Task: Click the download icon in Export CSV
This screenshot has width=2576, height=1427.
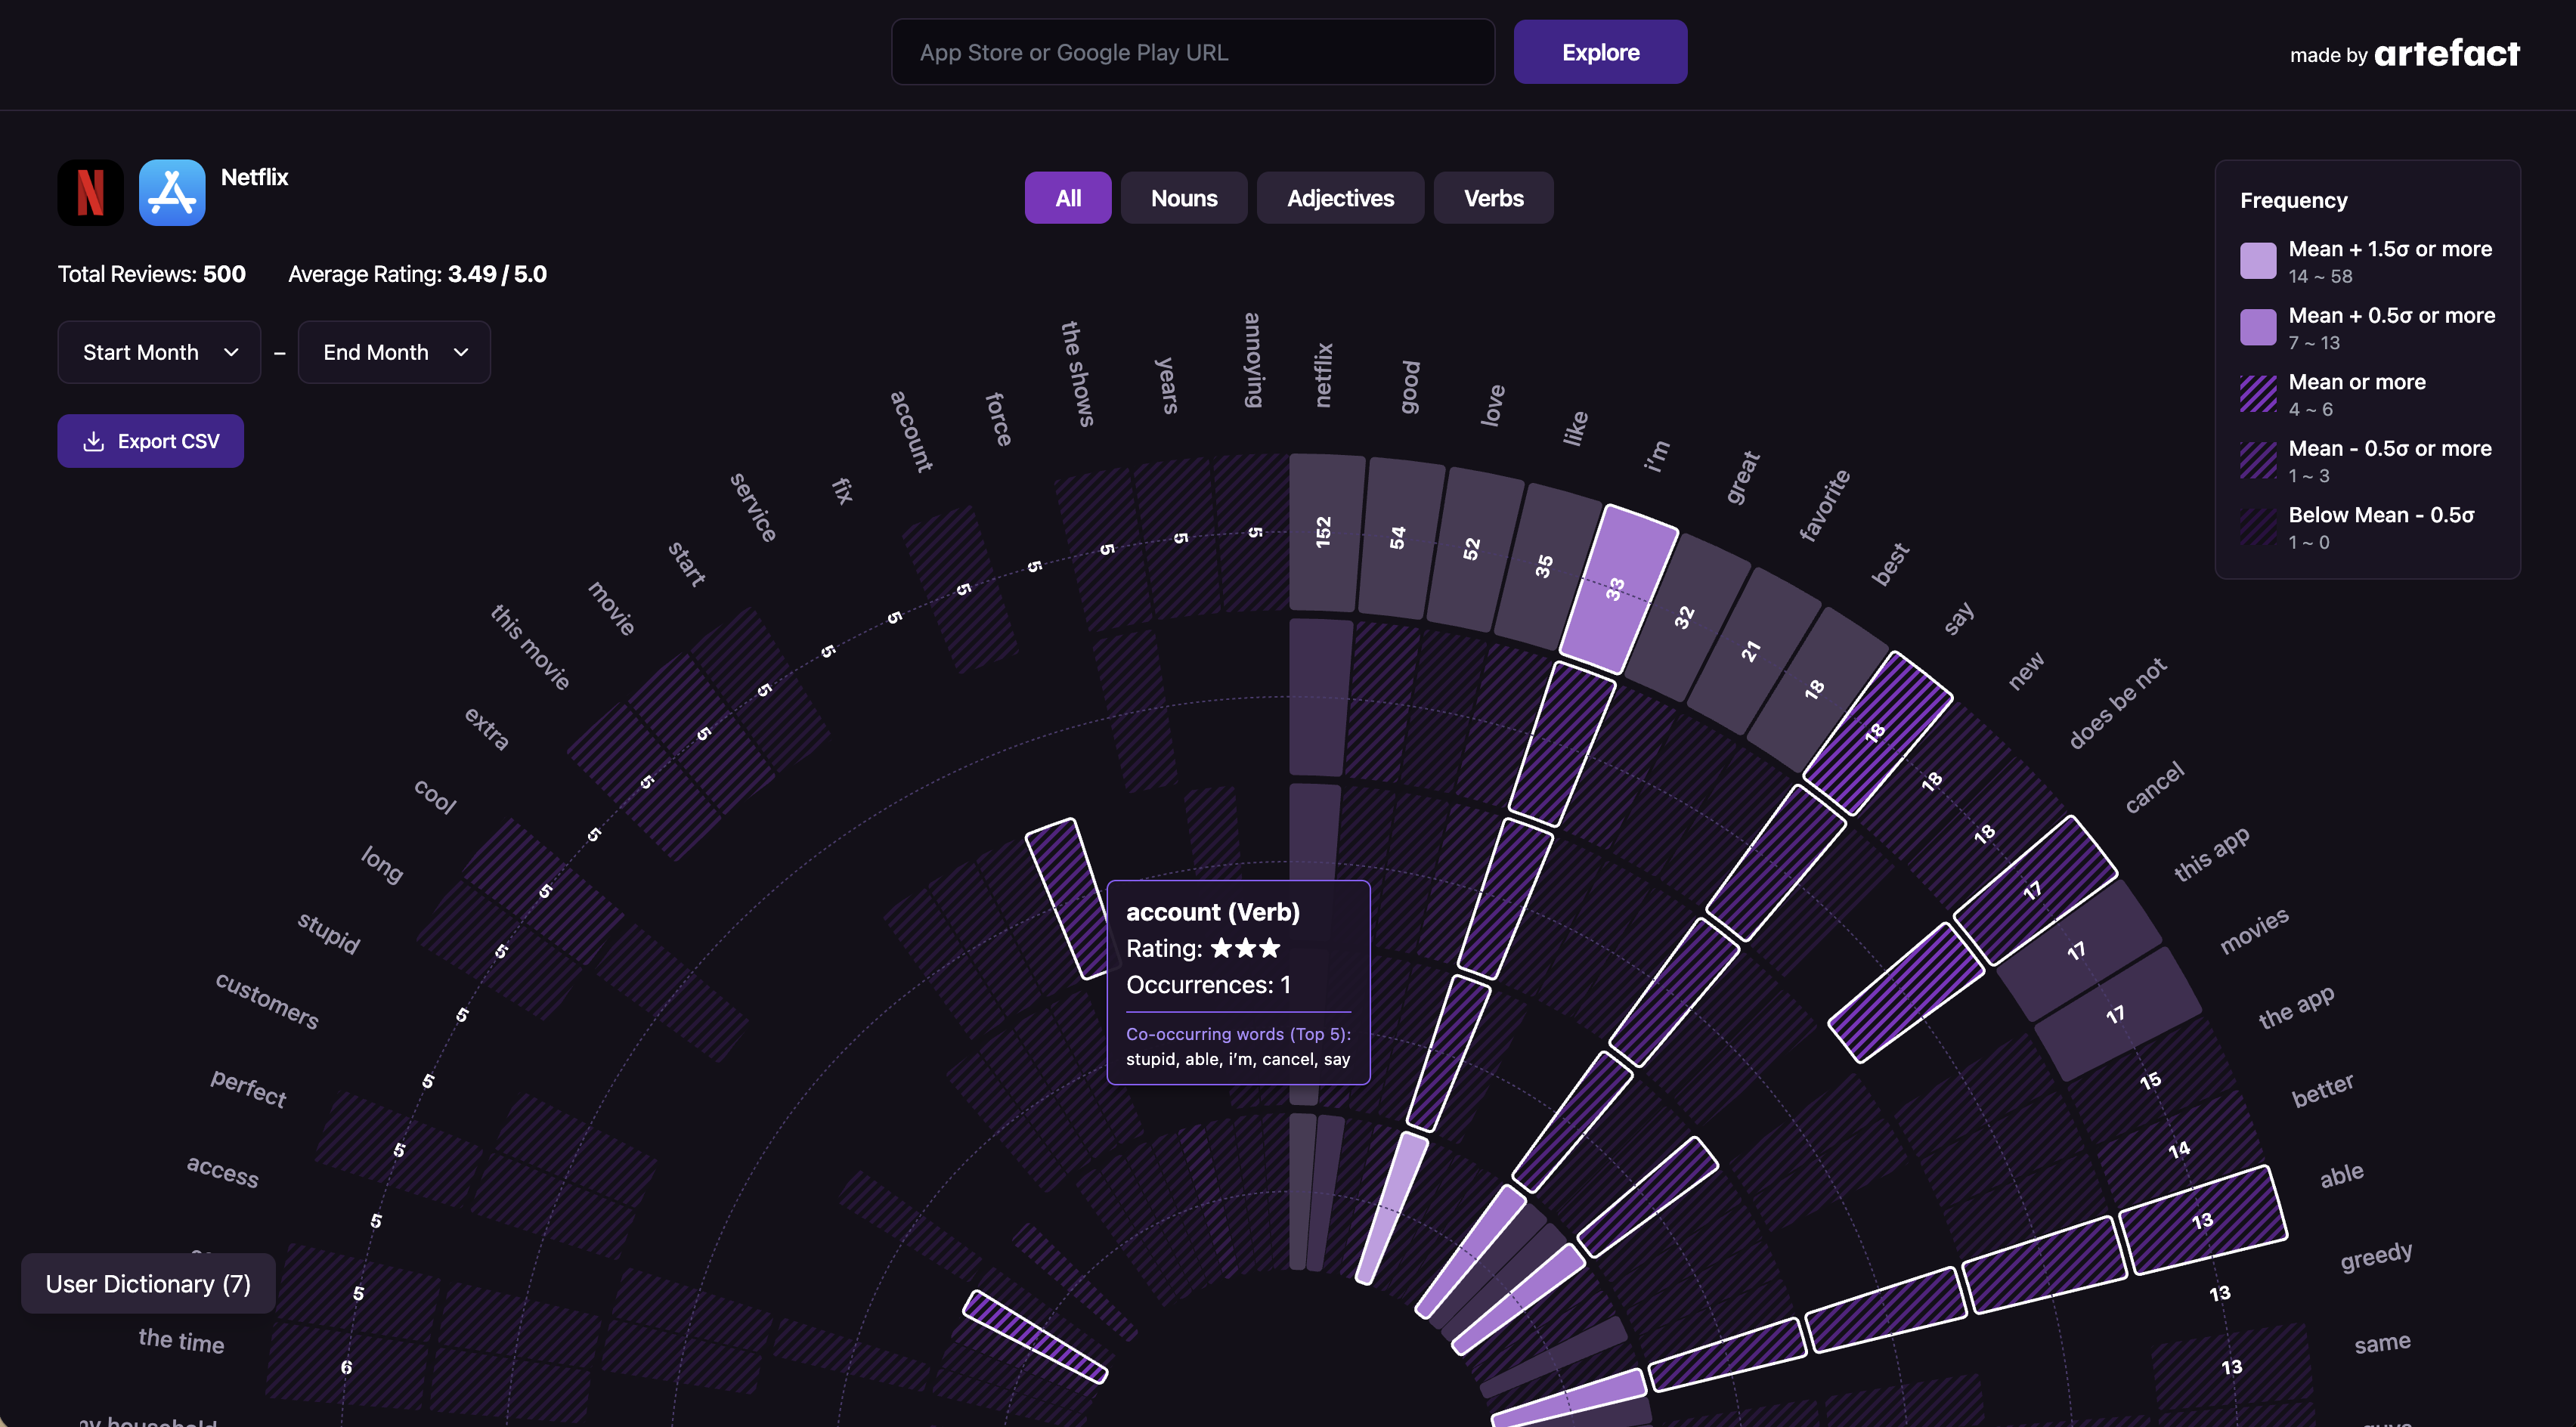Action: pyautogui.click(x=93, y=441)
